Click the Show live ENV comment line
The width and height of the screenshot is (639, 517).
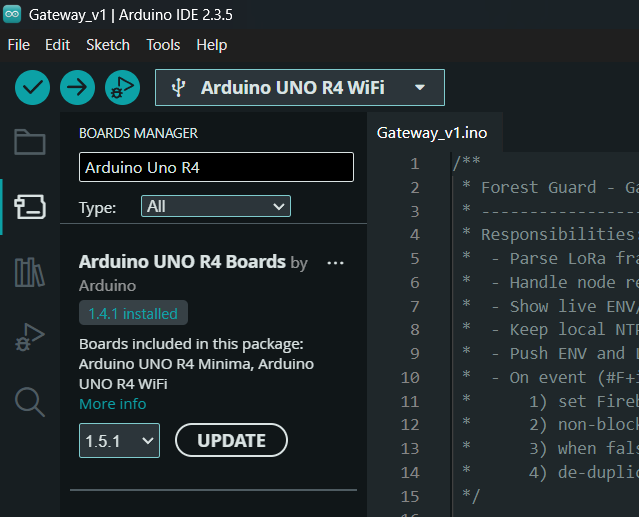coord(550,306)
